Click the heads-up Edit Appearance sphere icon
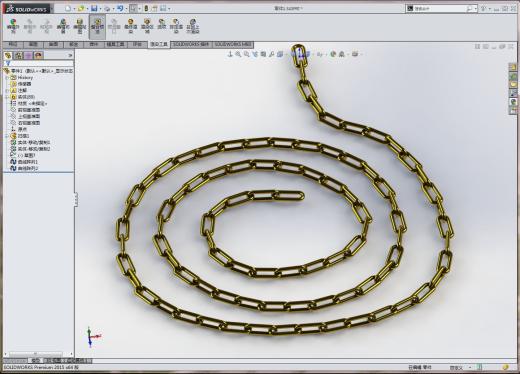 (333, 54)
